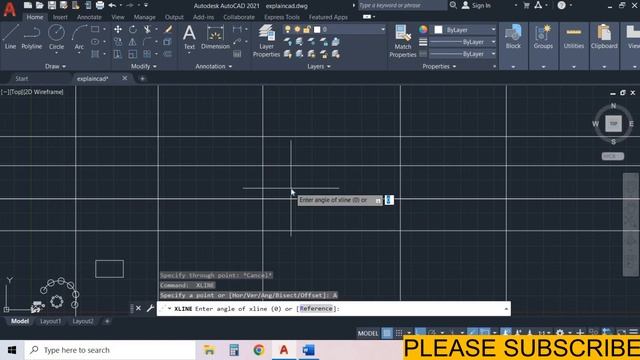This screenshot has width=640, height=360.
Task: Open the Insert ribbon tab
Action: (60, 17)
